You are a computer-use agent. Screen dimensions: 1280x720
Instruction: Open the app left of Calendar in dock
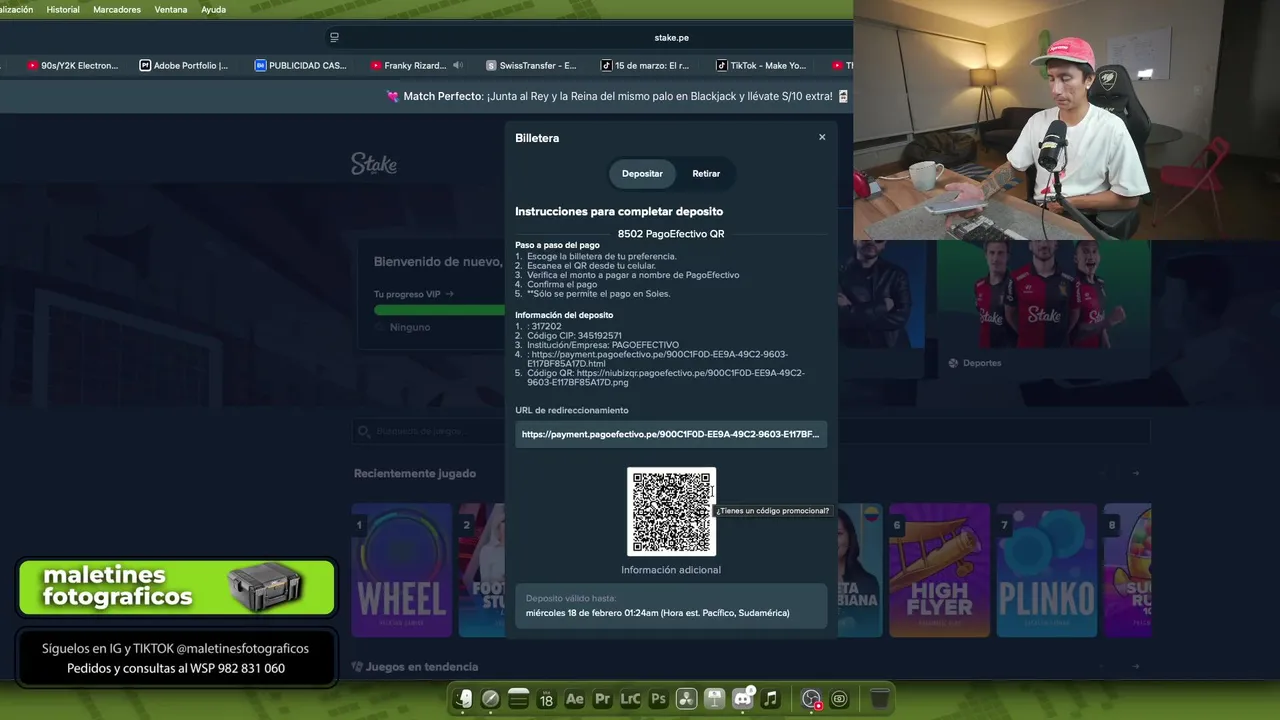click(518, 699)
